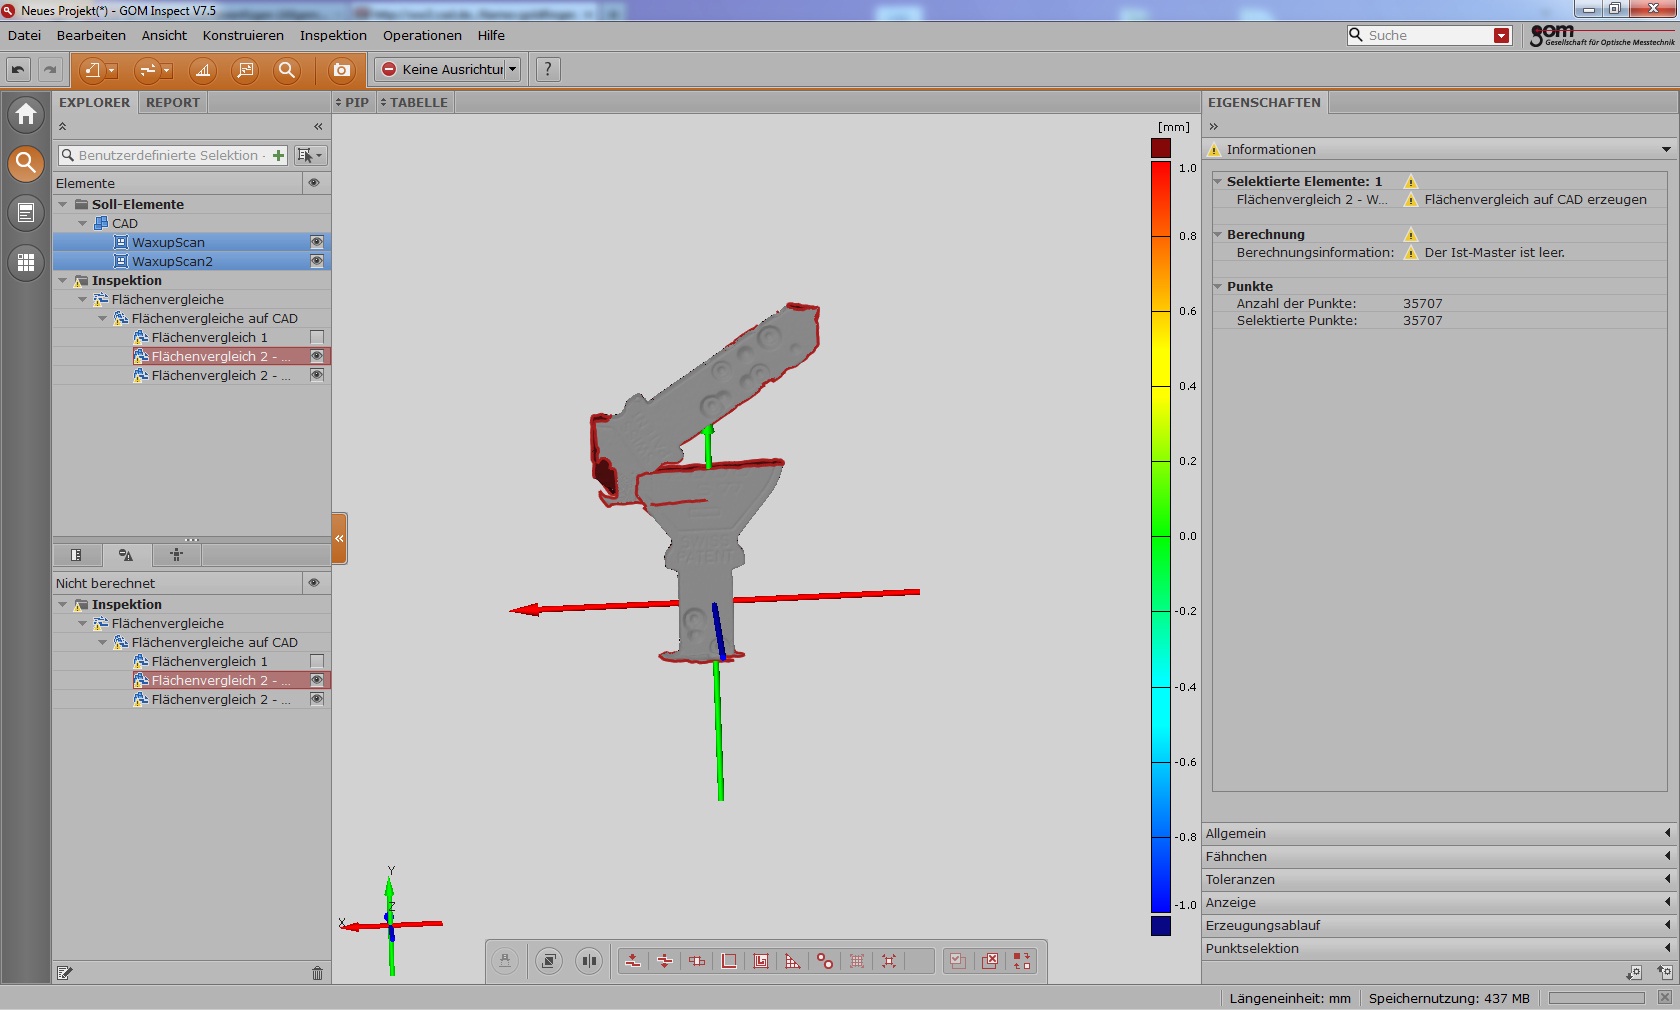Click the Redo arrow in the toolbar
The image size is (1680, 1010).
(x=49, y=69)
